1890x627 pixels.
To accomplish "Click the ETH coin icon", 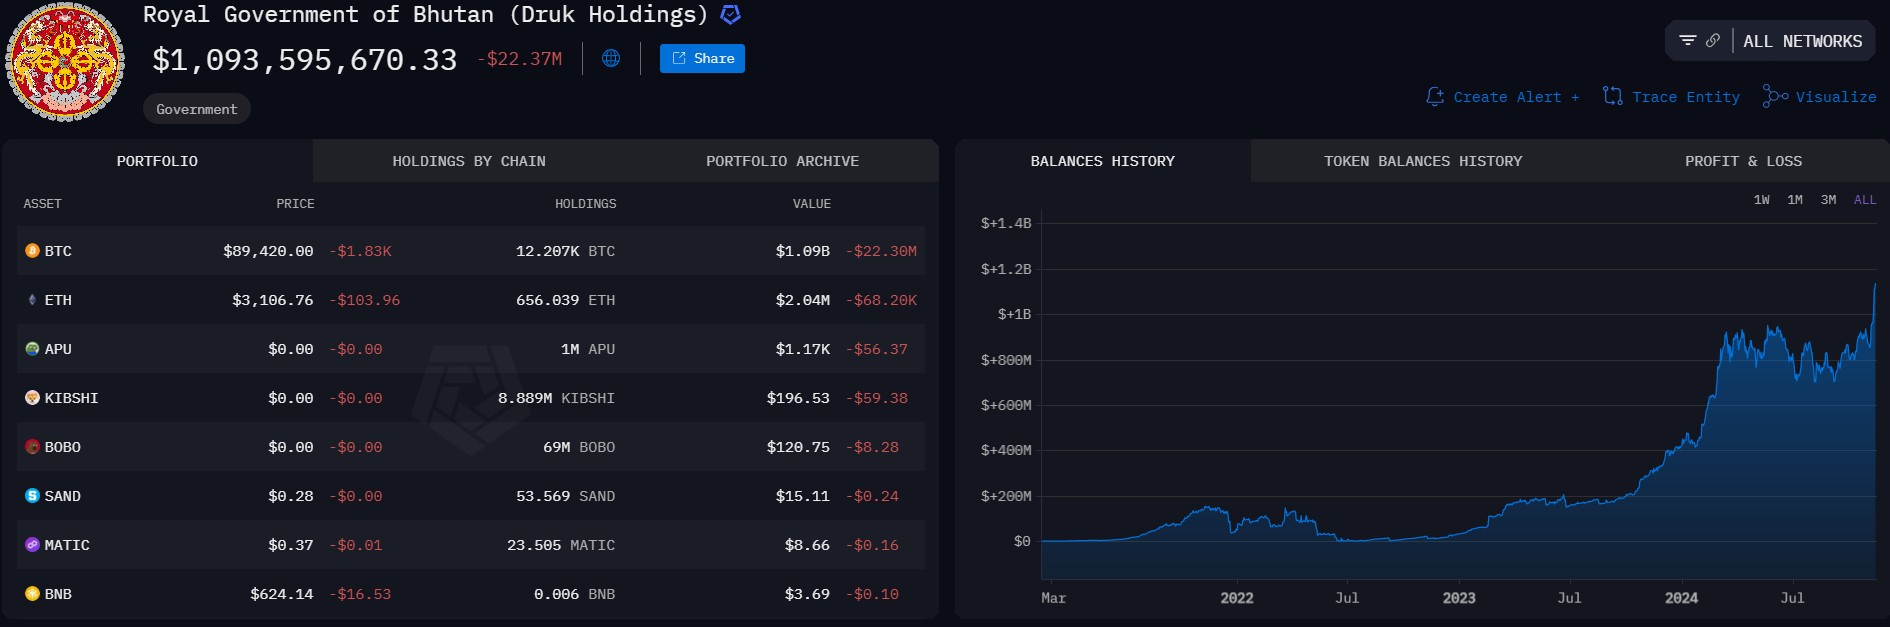I will 32,300.
